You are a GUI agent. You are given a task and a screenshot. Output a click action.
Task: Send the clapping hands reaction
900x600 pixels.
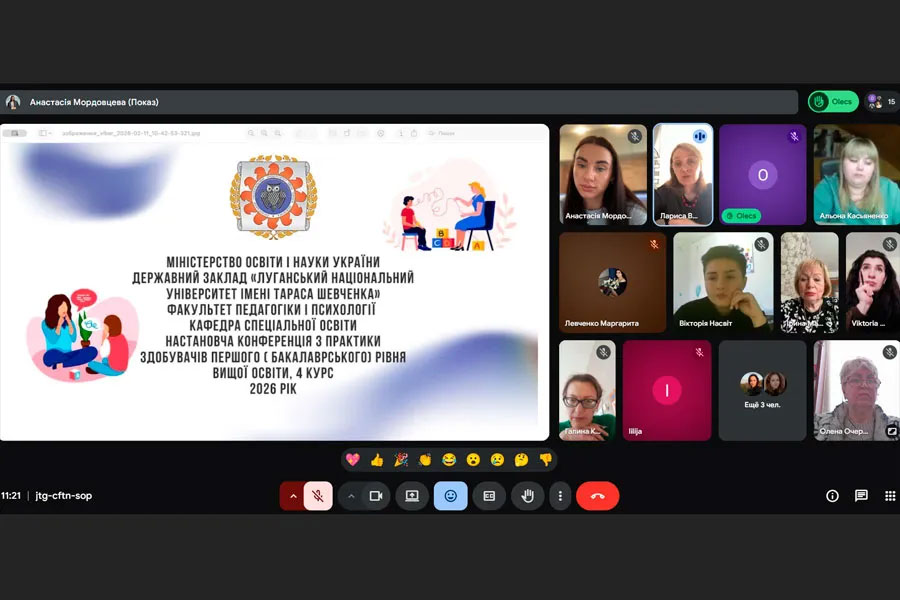tap(425, 459)
